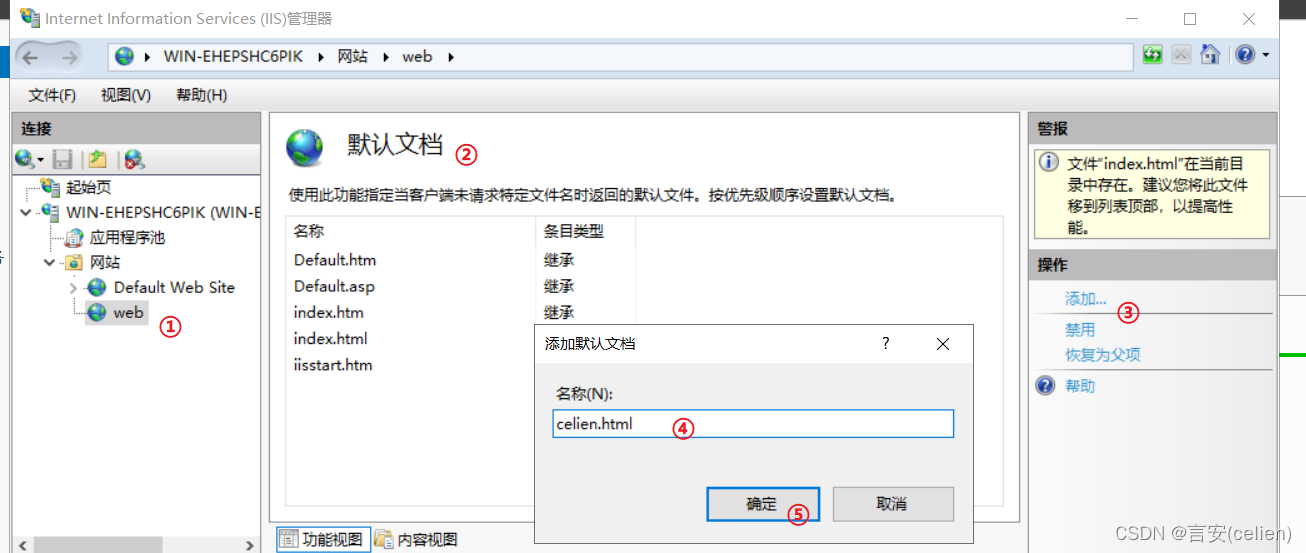Click WIN-EHEPSHC6PIK in the address breadcrumb
This screenshot has height=553, width=1306.
point(233,57)
